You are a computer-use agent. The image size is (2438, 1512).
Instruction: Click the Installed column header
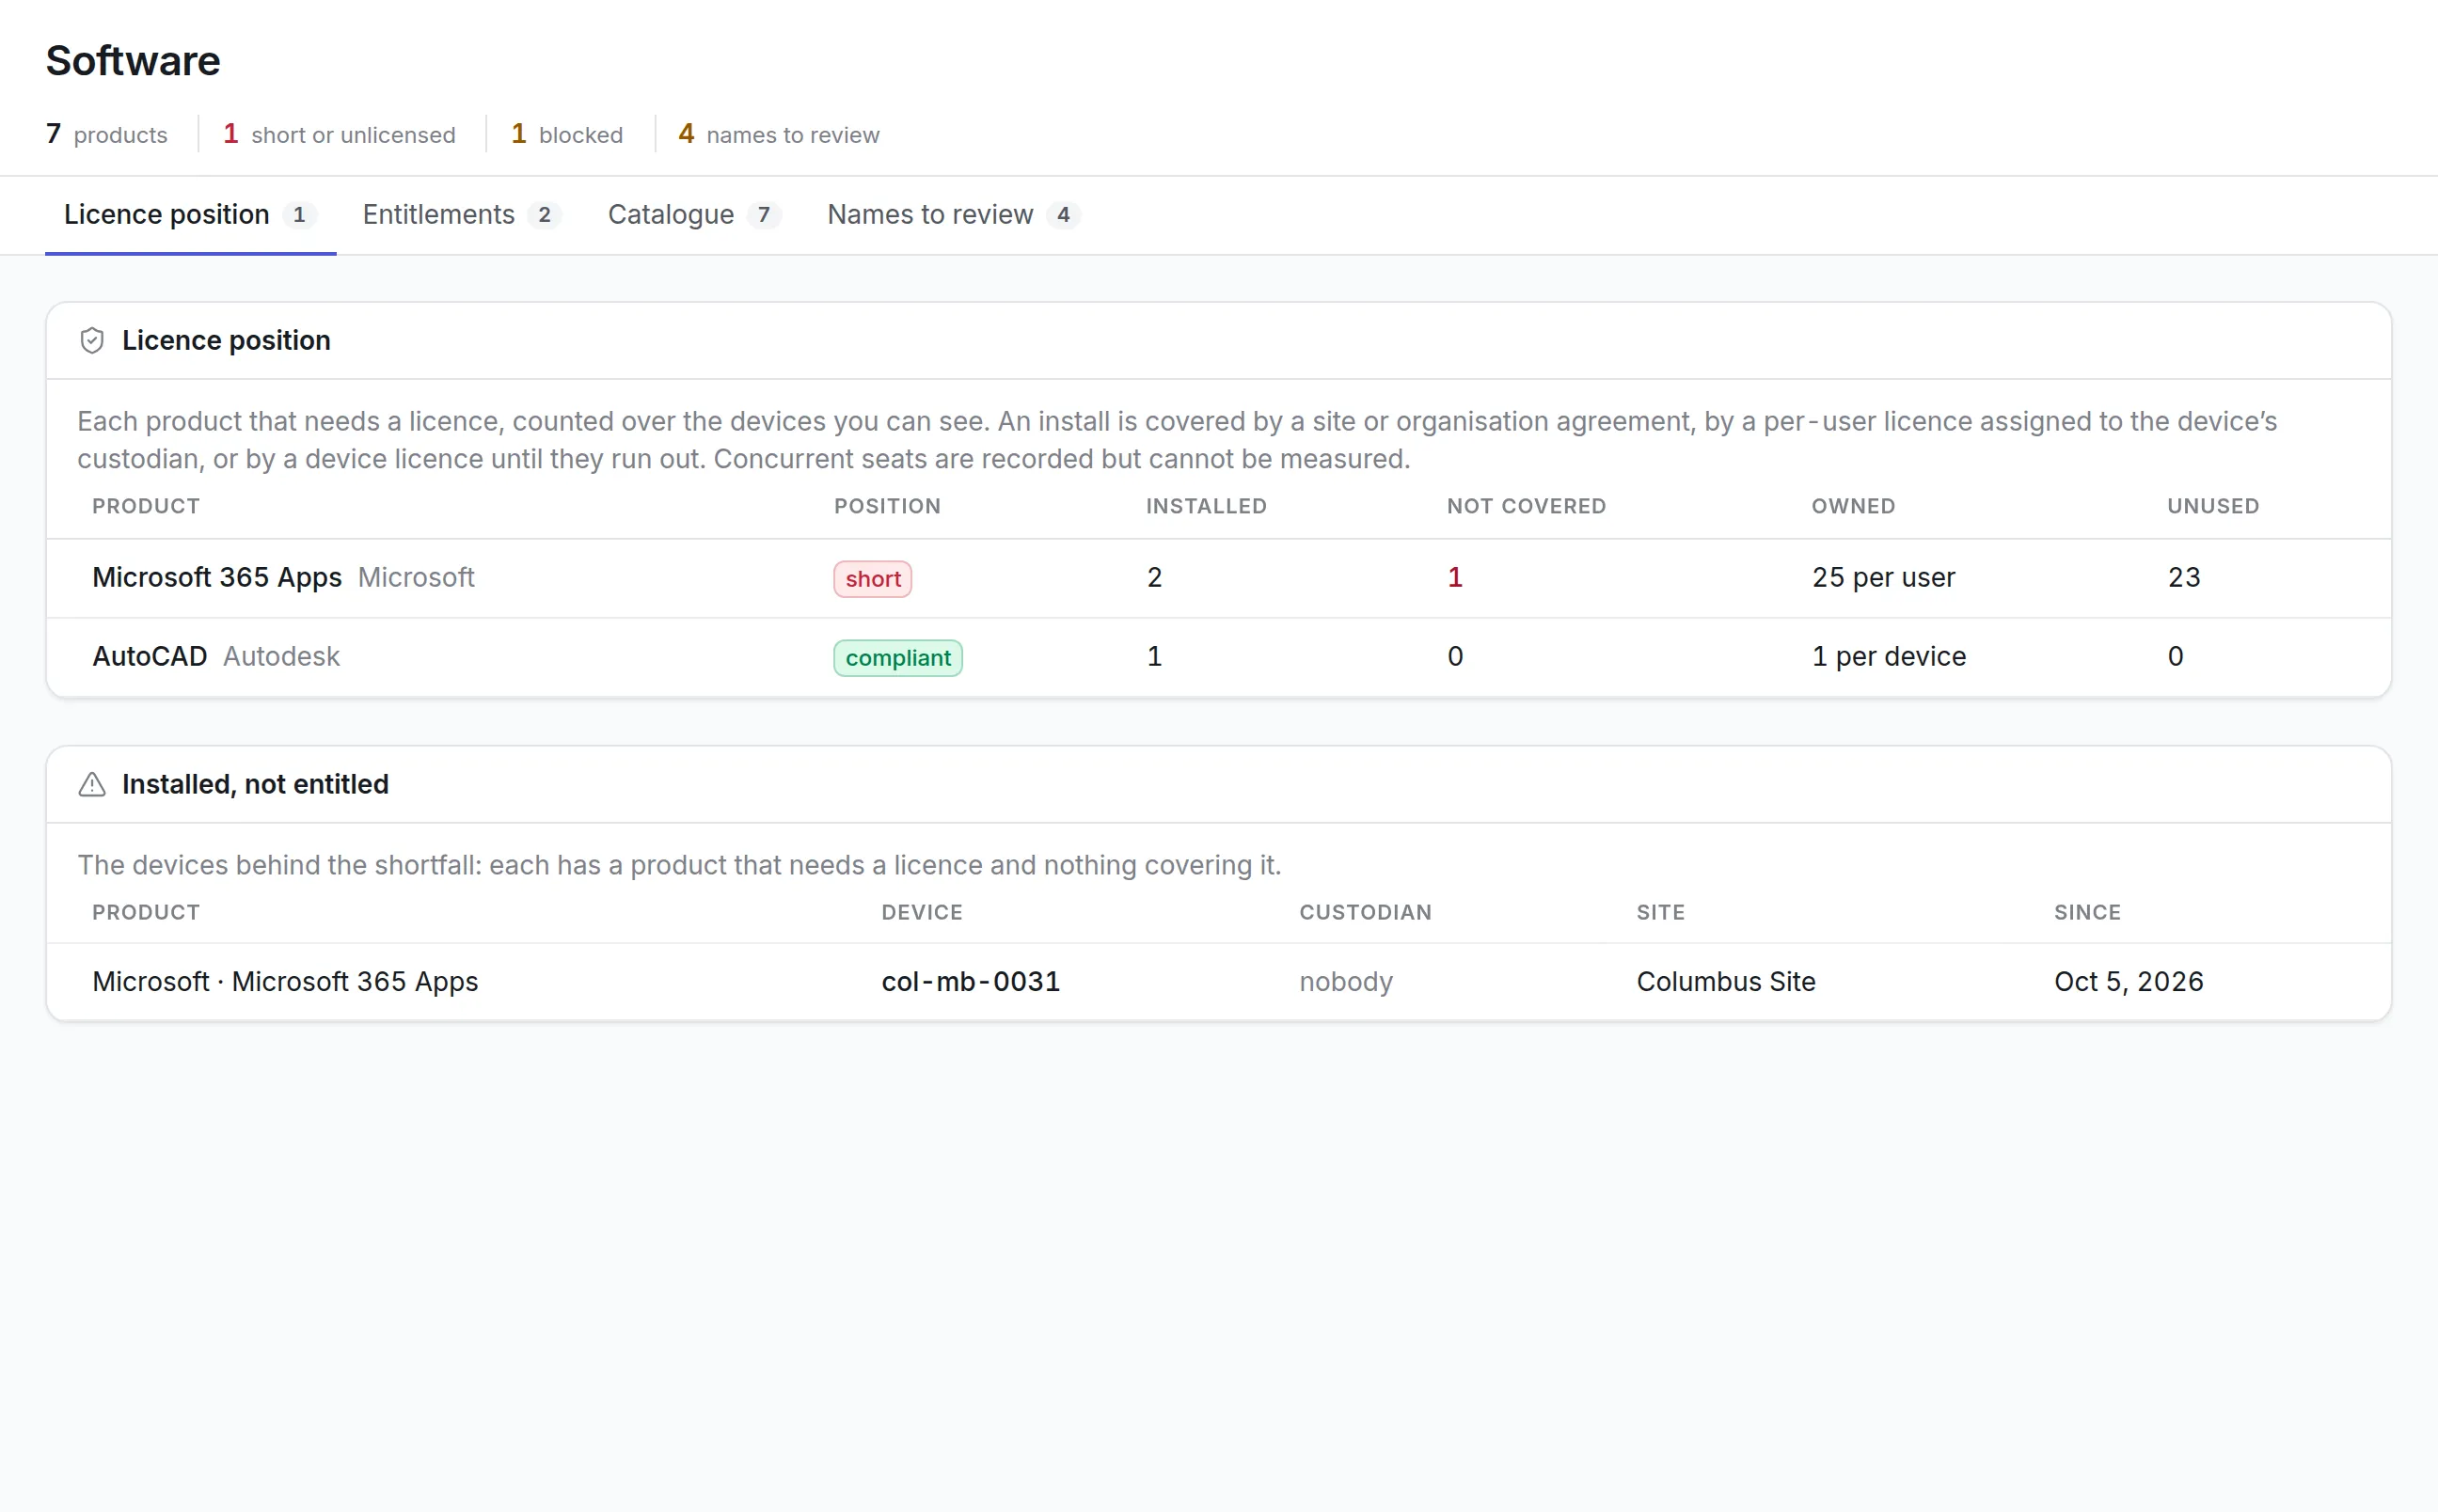pos(1206,507)
